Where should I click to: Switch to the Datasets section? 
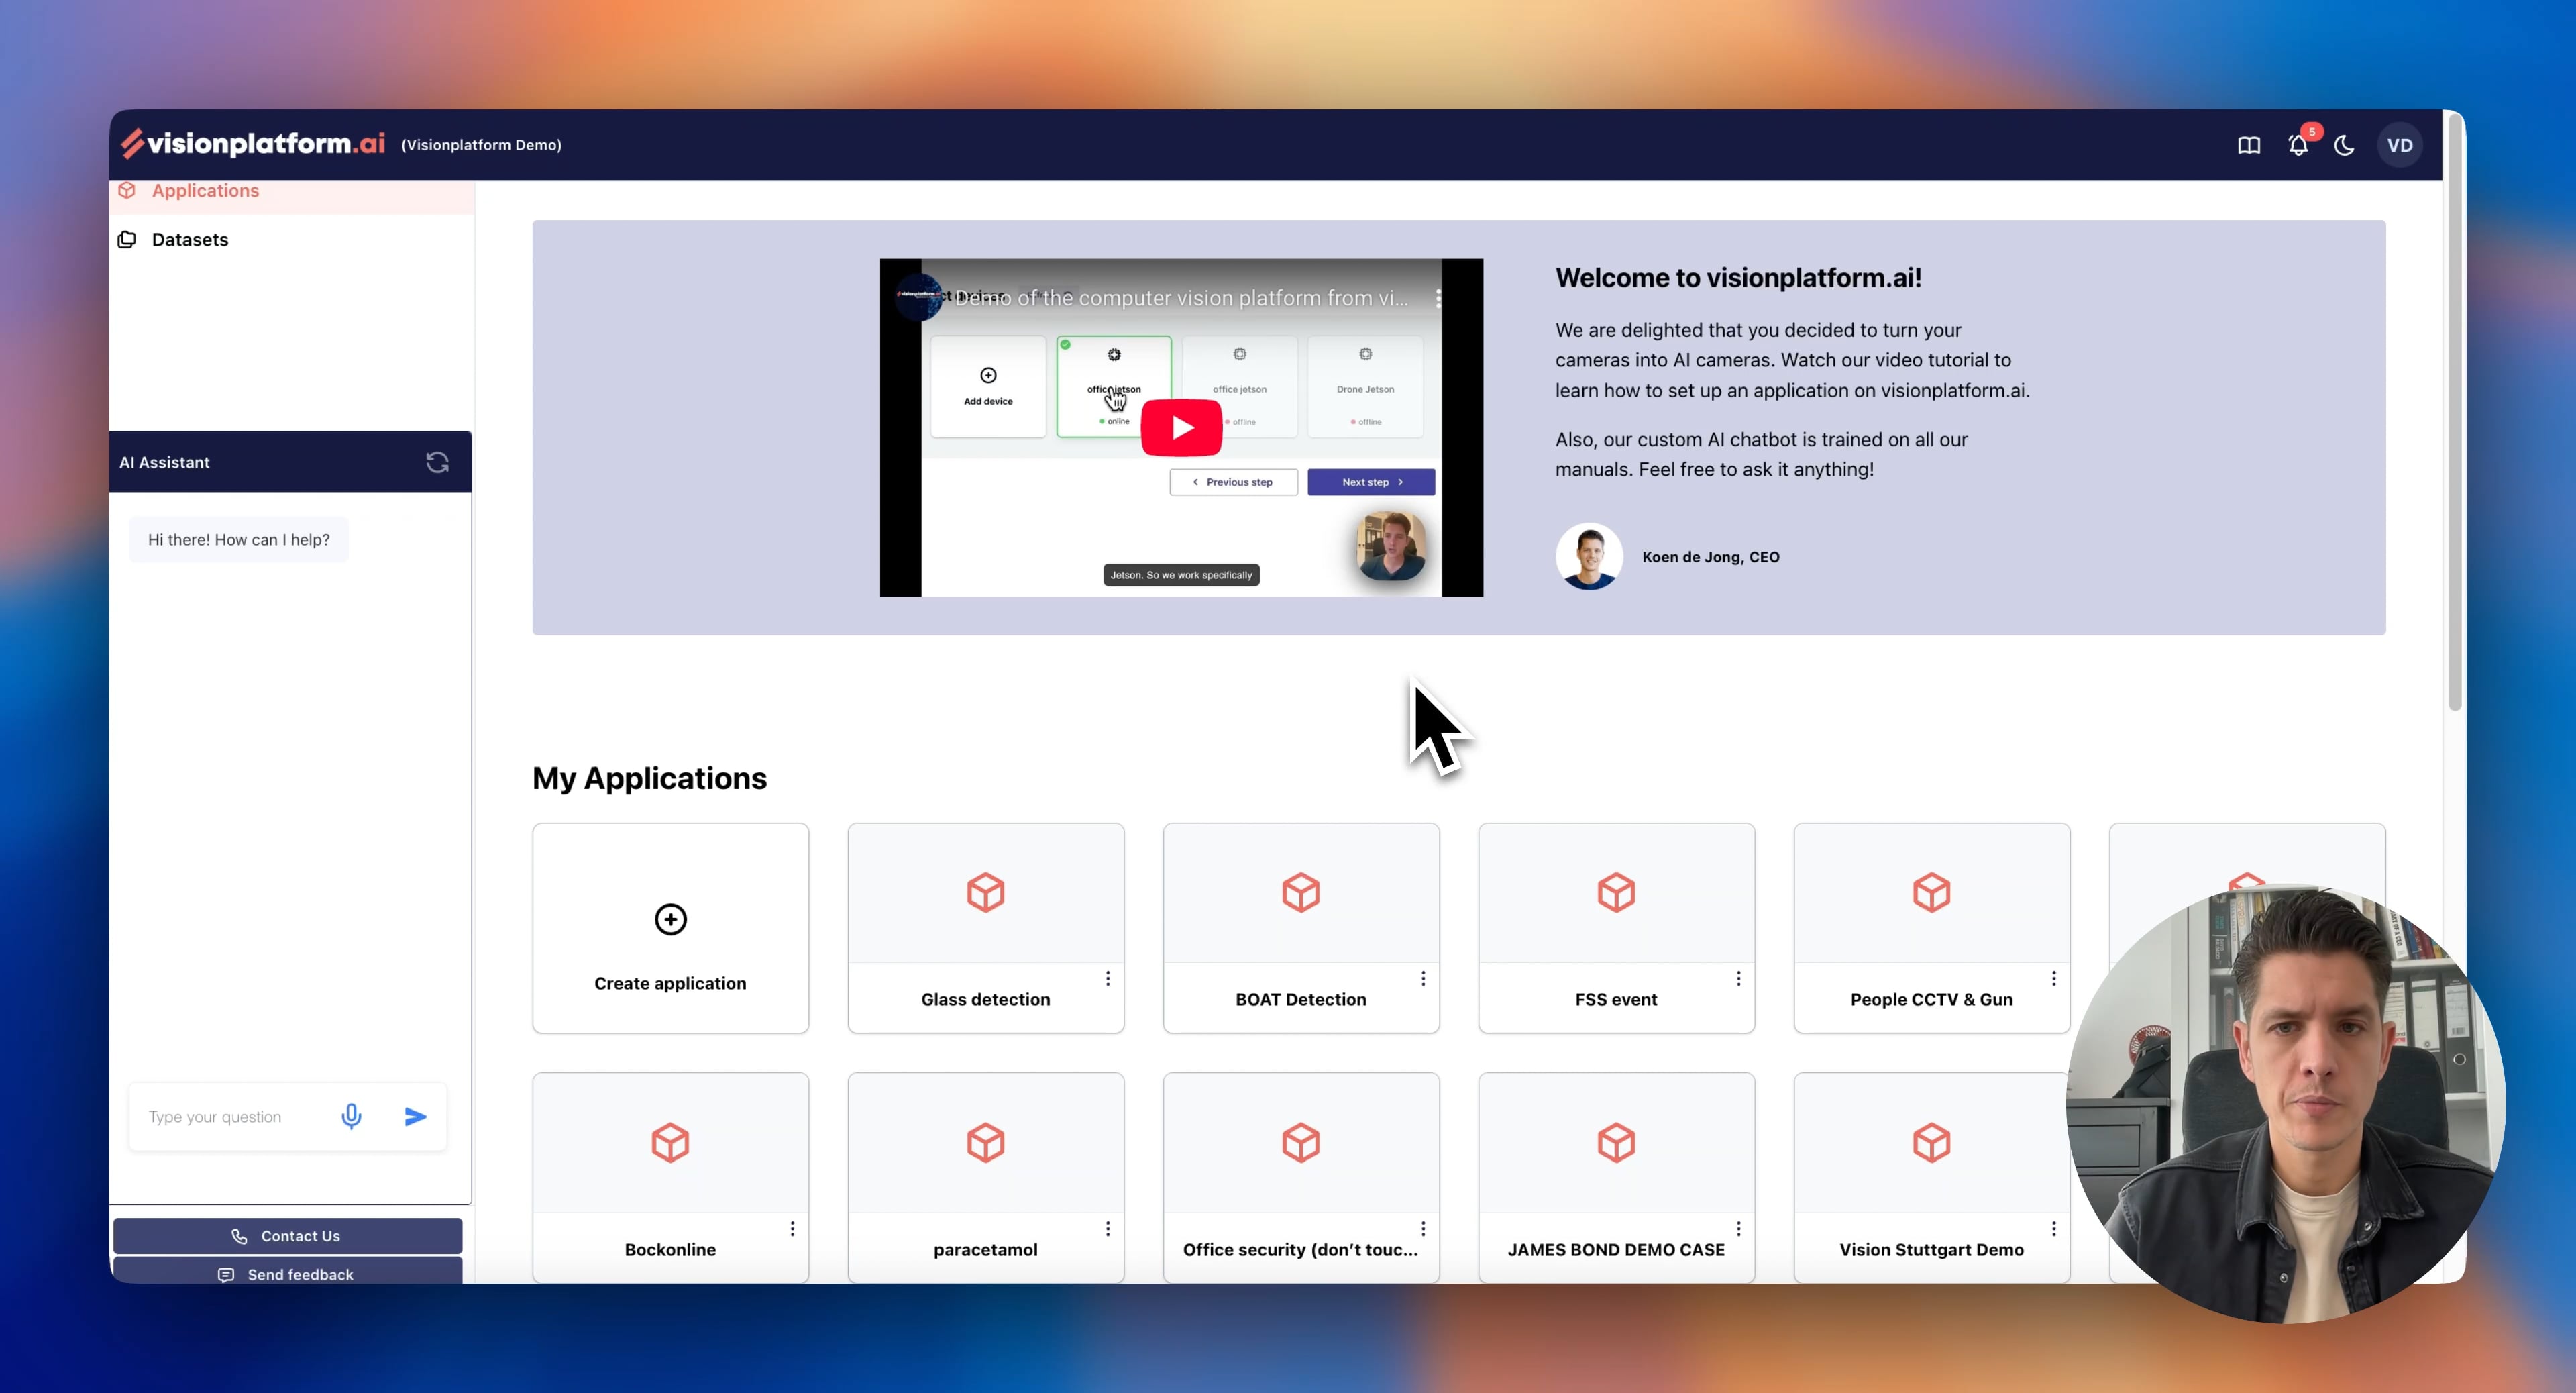point(189,239)
